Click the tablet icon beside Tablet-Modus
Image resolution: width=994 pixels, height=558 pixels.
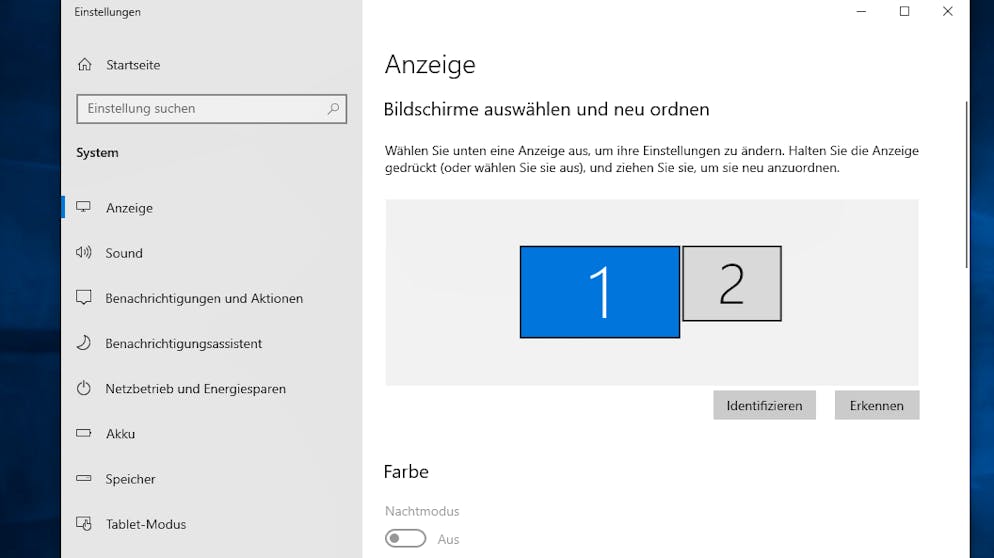pos(84,524)
